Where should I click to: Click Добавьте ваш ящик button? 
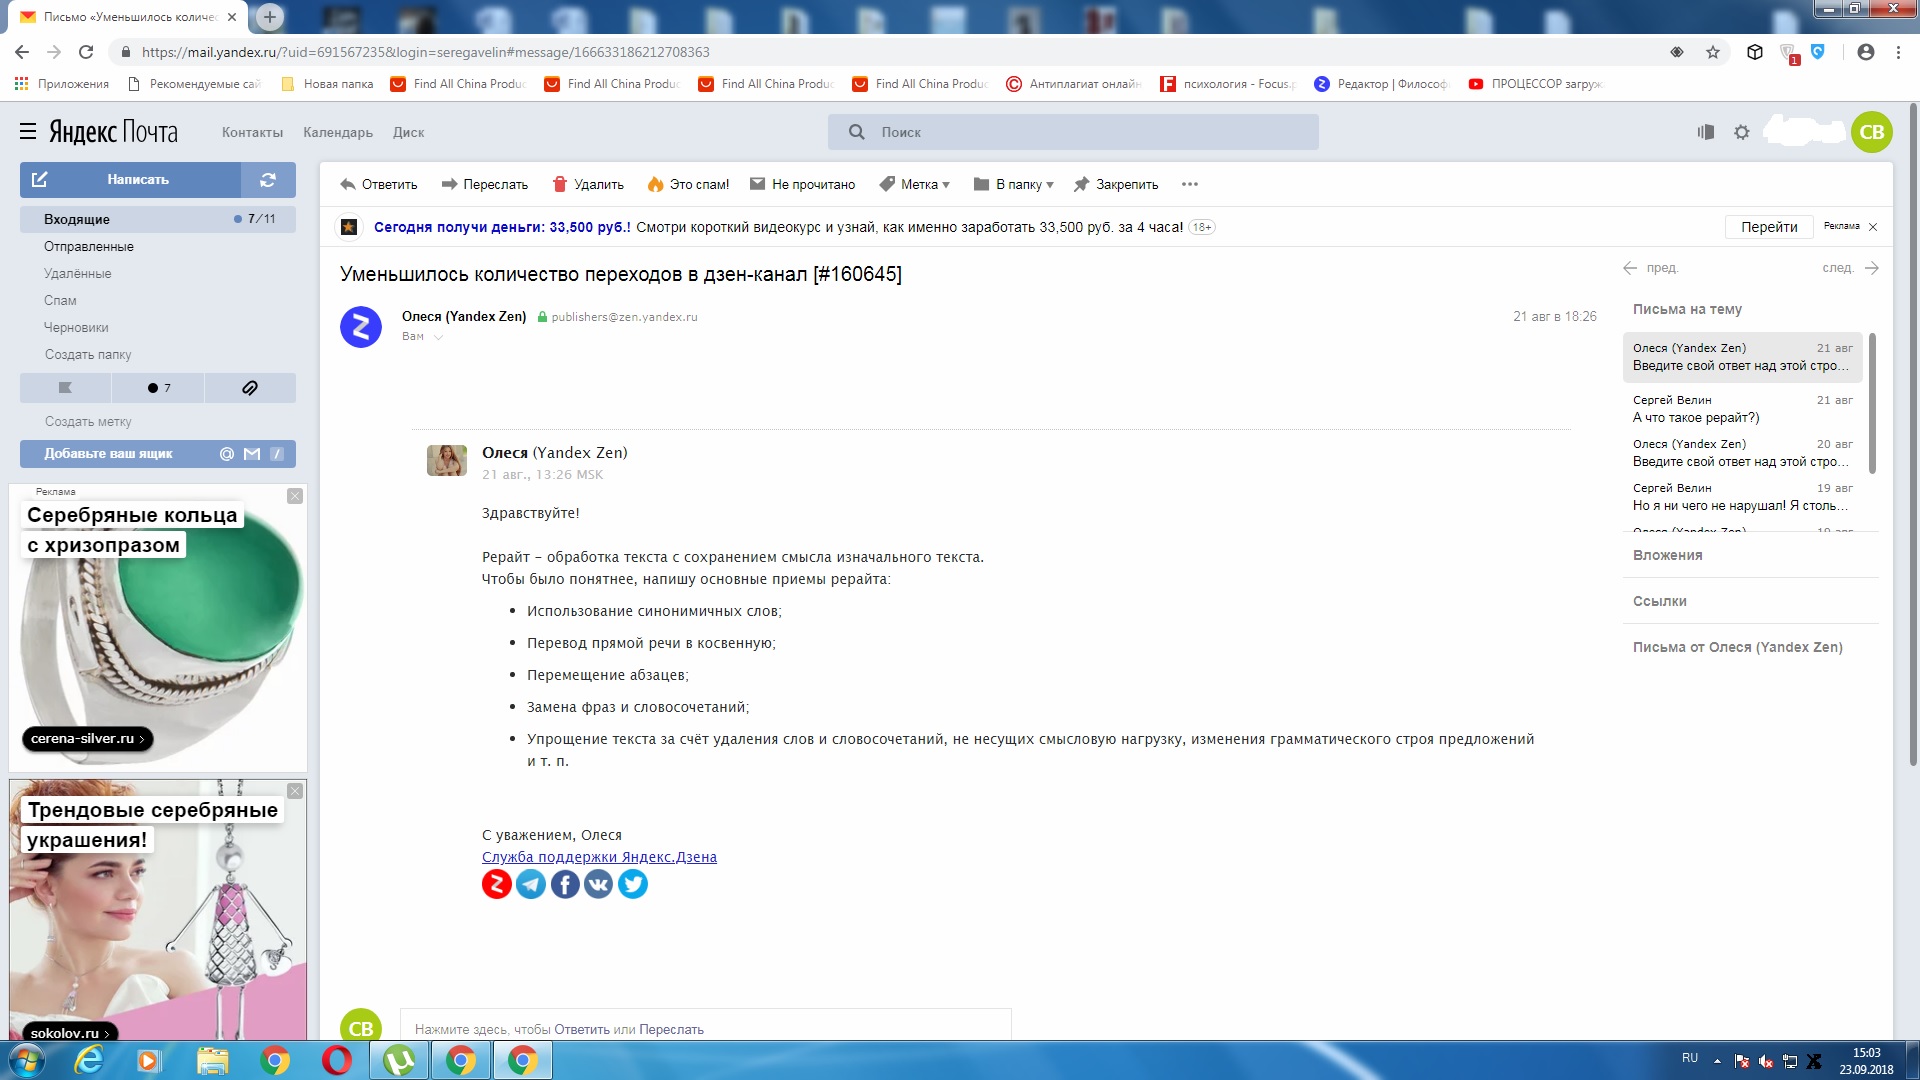(x=158, y=454)
